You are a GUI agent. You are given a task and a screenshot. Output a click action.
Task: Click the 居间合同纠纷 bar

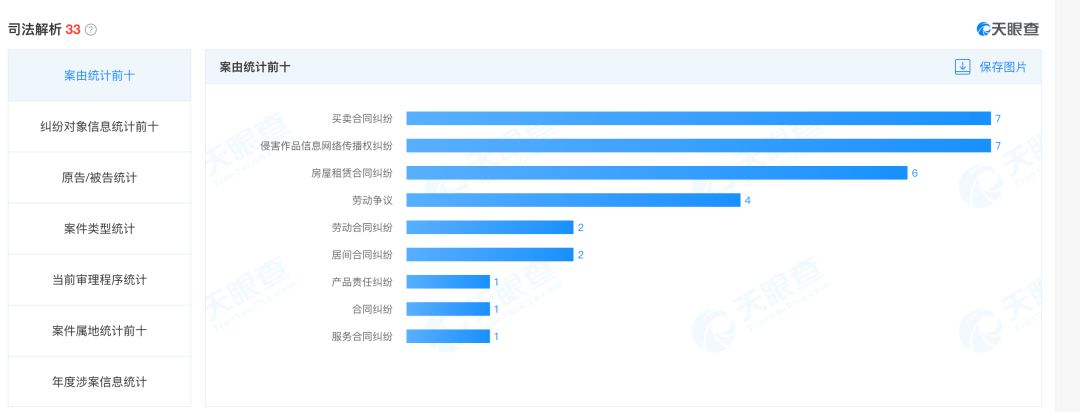coord(489,254)
